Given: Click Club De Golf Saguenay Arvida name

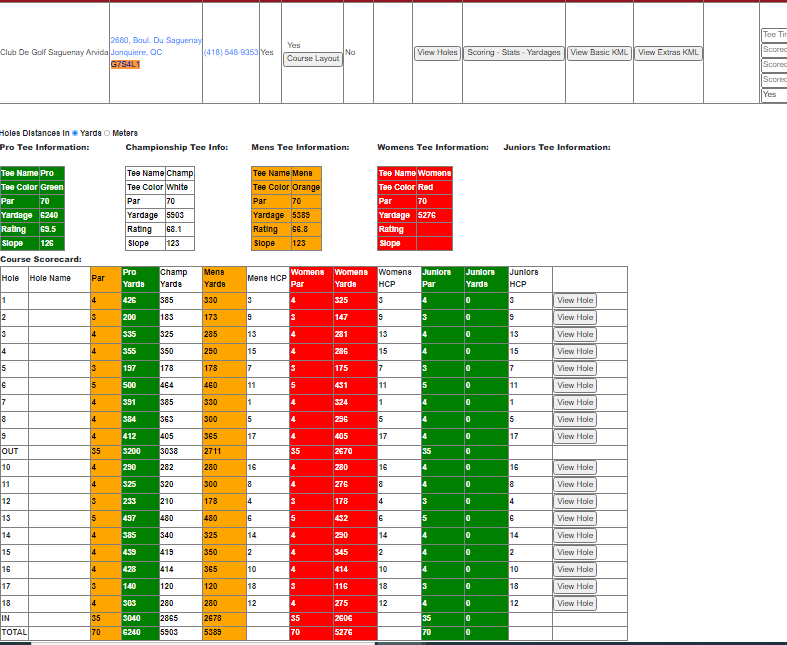Looking at the screenshot, I should (54, 52).
